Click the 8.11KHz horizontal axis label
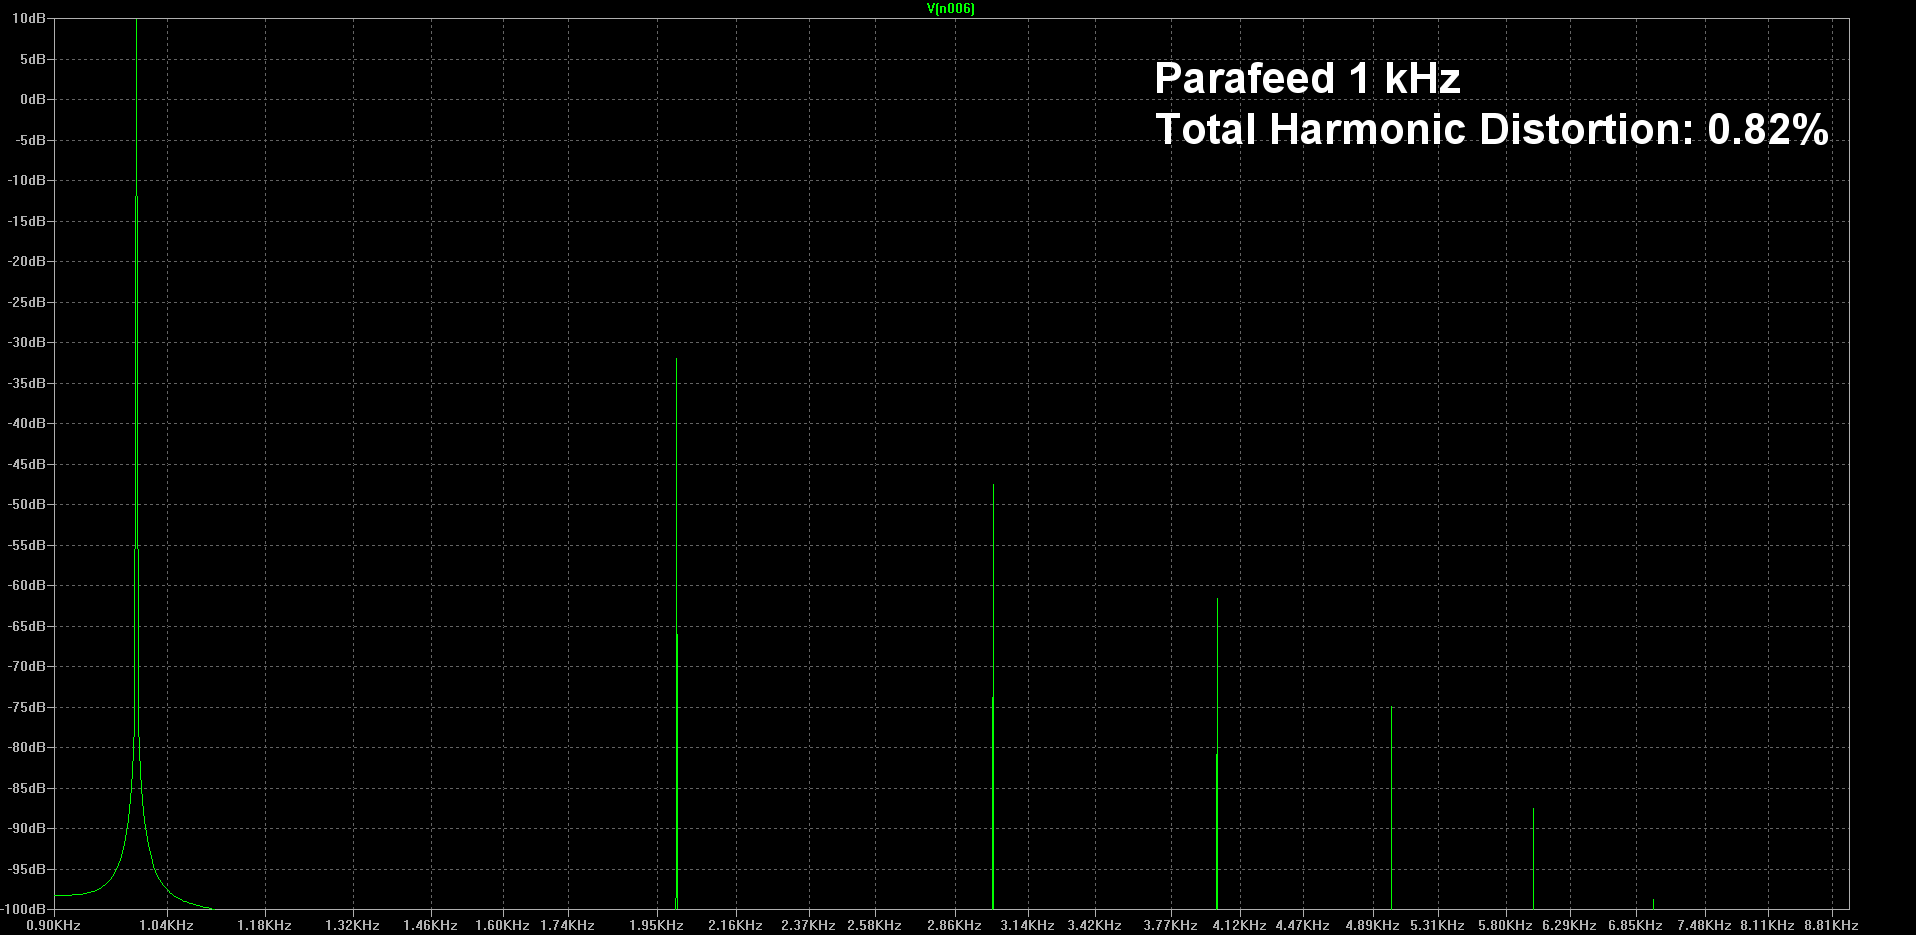The height and width of the screenshot is (935, 1916). tap(1767, 926)
